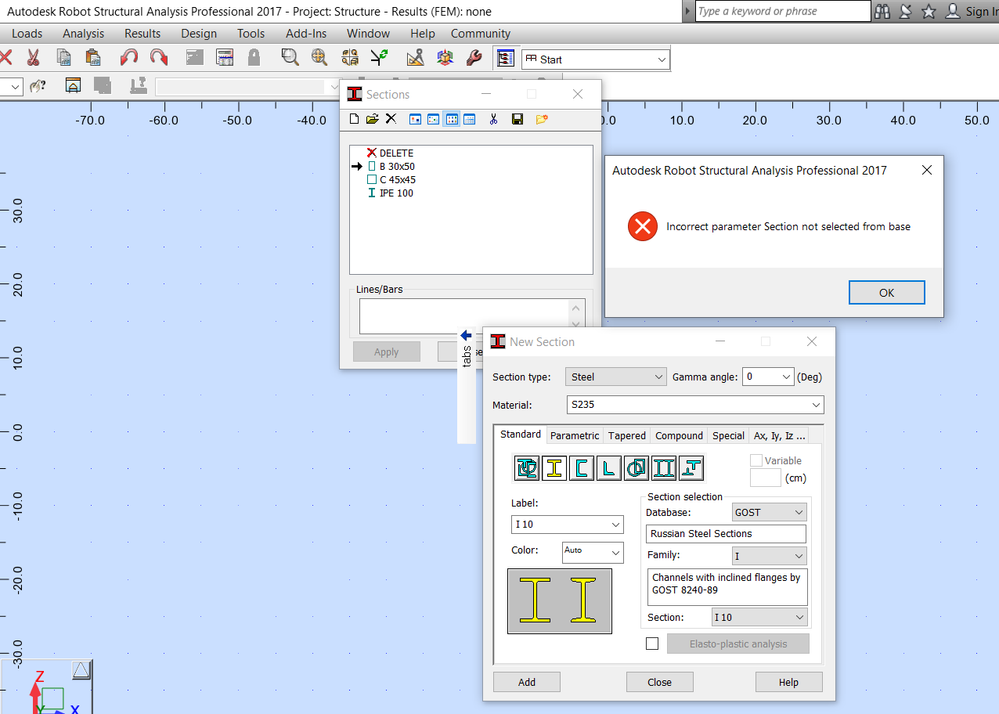Open the layout selection icon beside Start
Image resolution: width=999 pixels, height=714 pixels.
[505, 59]
